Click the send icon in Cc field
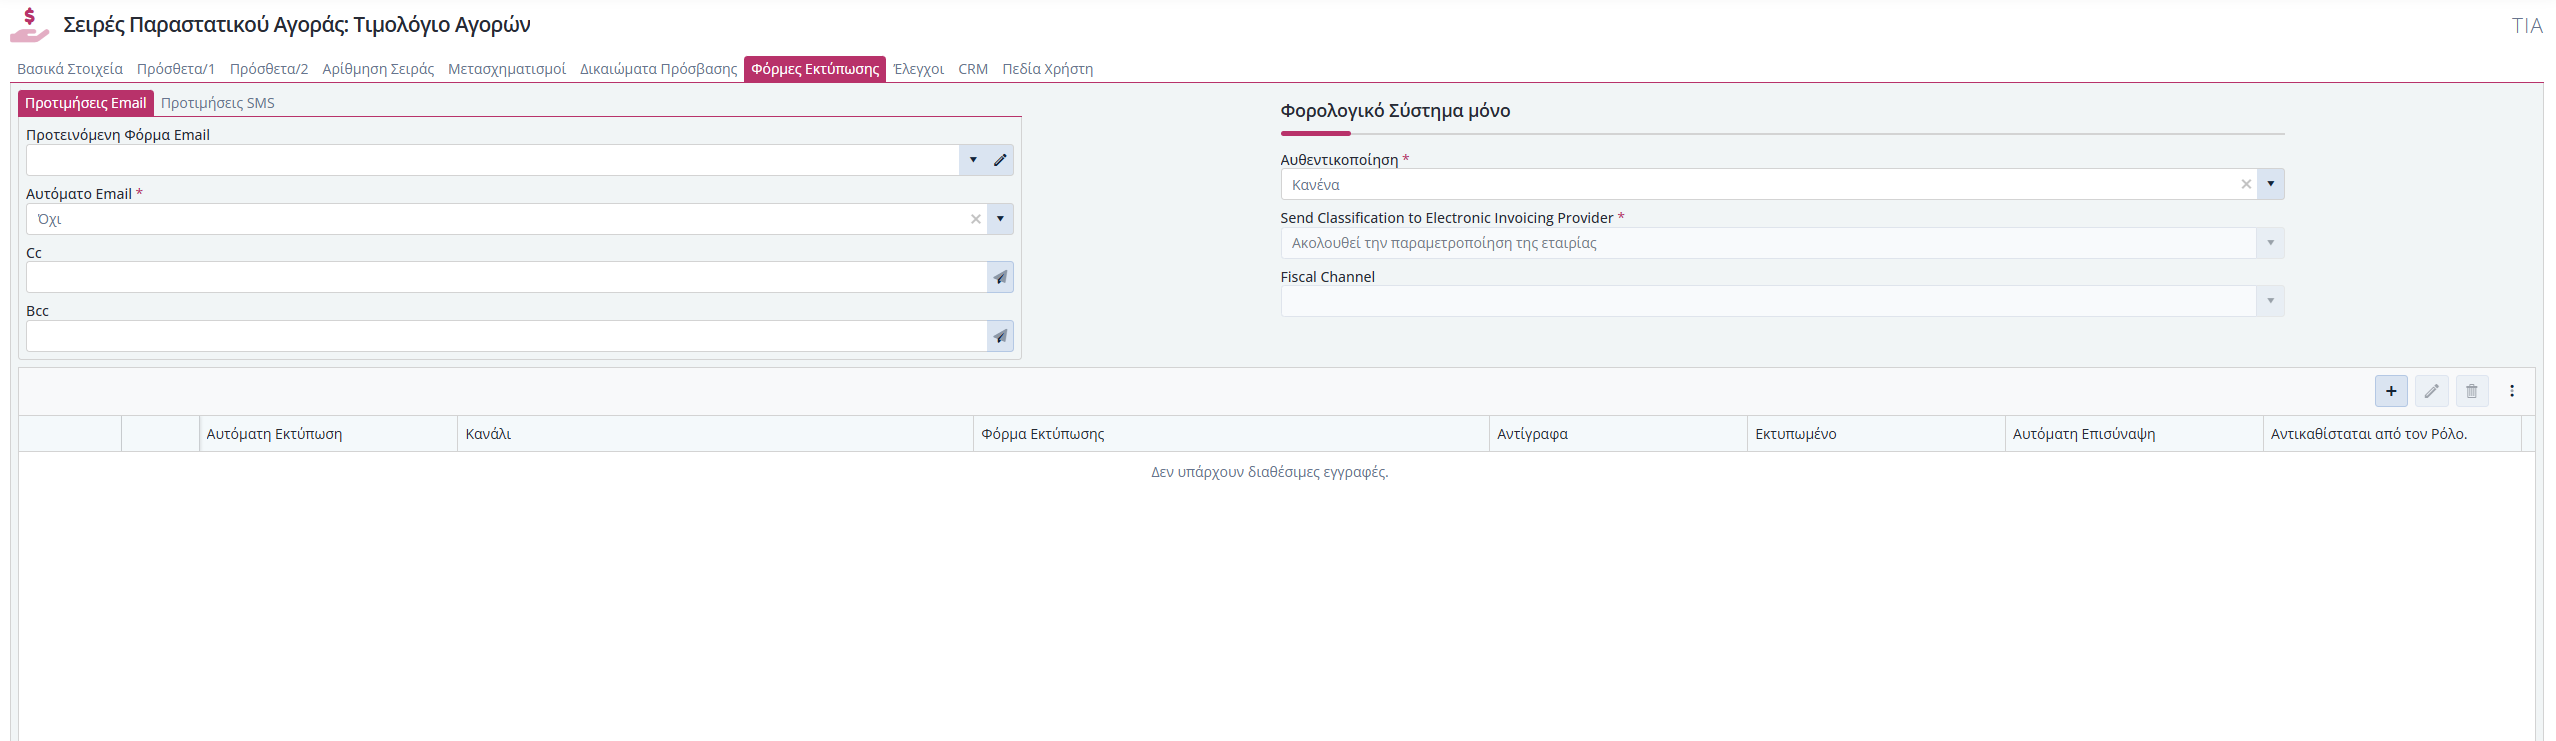Image resolution: width=2556 pixels, height=741 pixels. (1000, 277)
